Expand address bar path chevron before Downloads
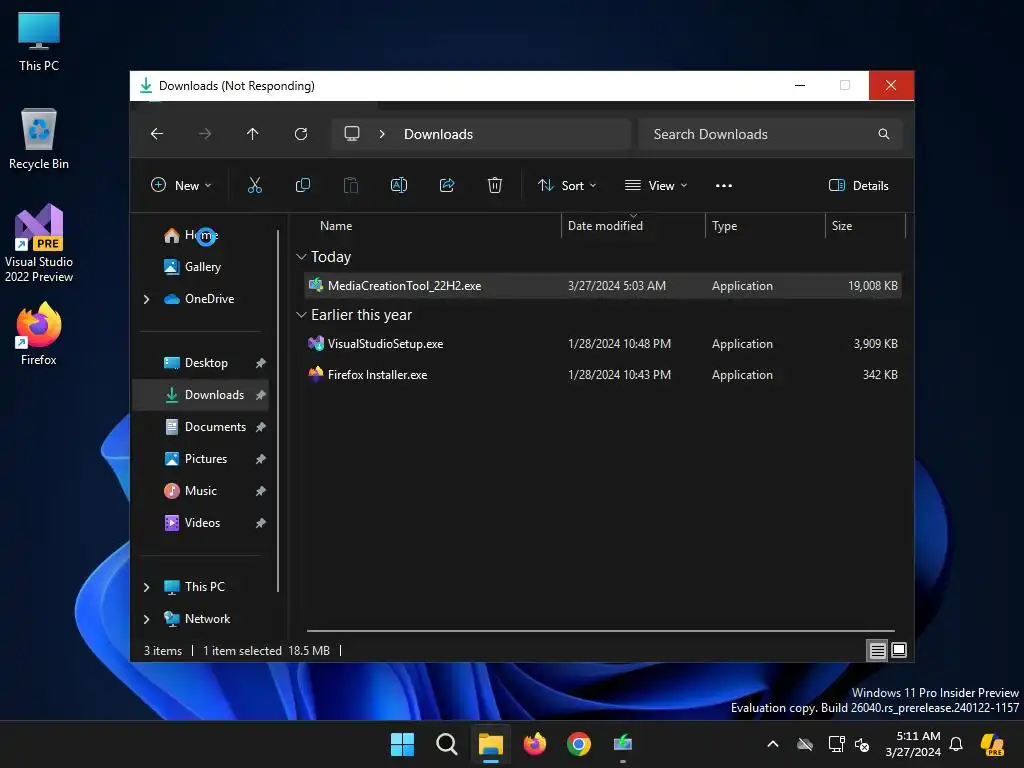The image size is (1024, 768). click(382, 134)
